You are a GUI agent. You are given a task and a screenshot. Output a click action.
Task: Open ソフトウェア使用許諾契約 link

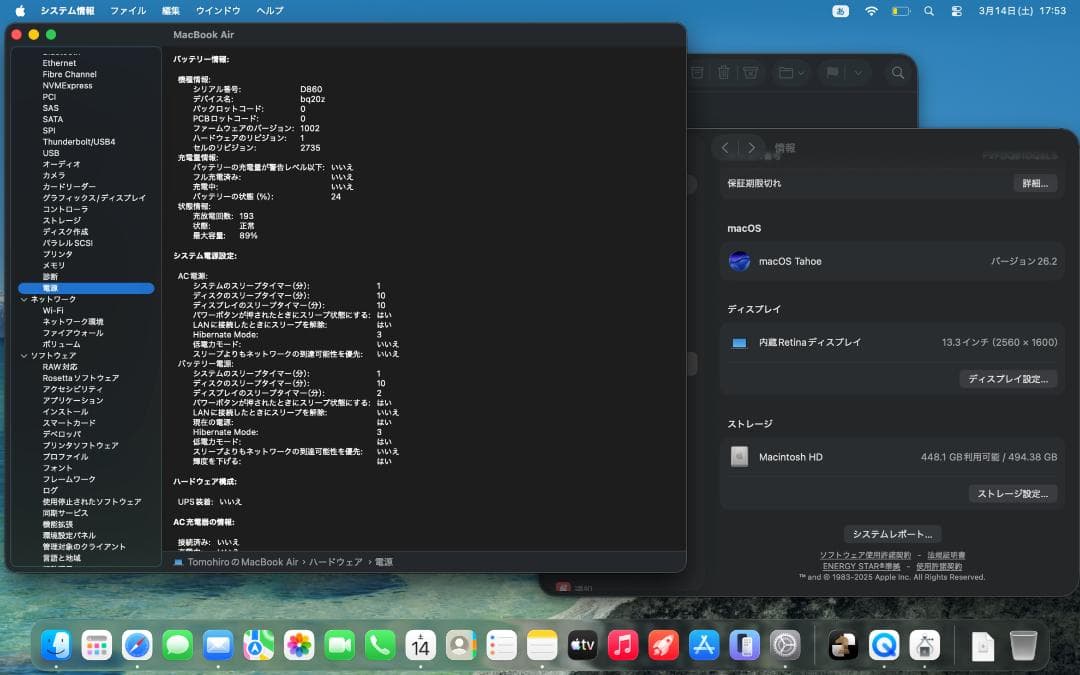pyautogui.click(x=865, y=555)
